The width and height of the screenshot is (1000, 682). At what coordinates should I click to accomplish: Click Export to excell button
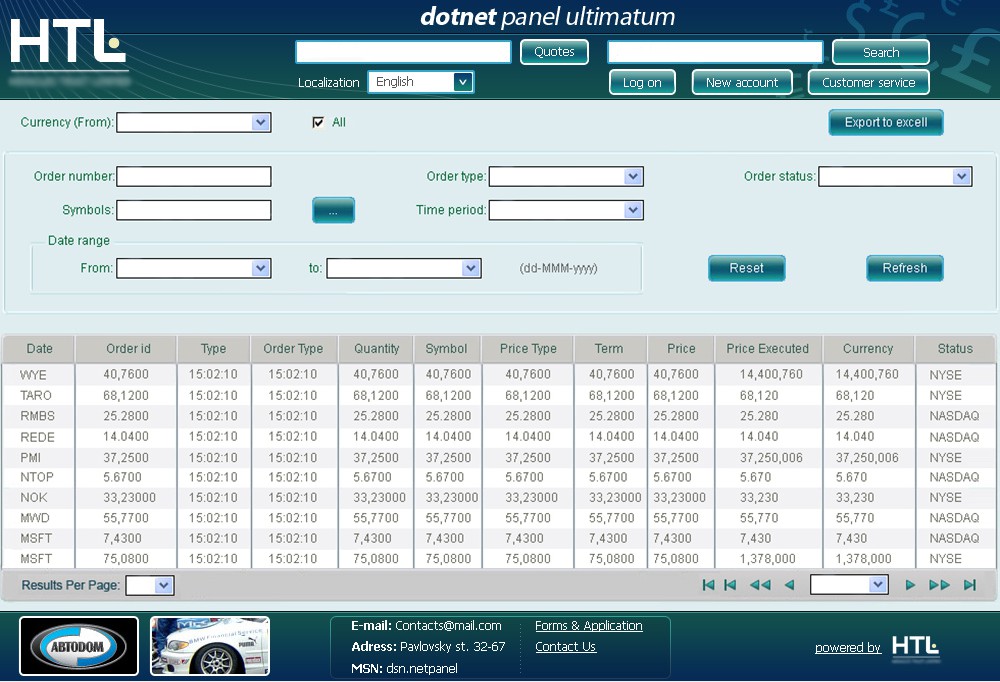click(886, 122)
